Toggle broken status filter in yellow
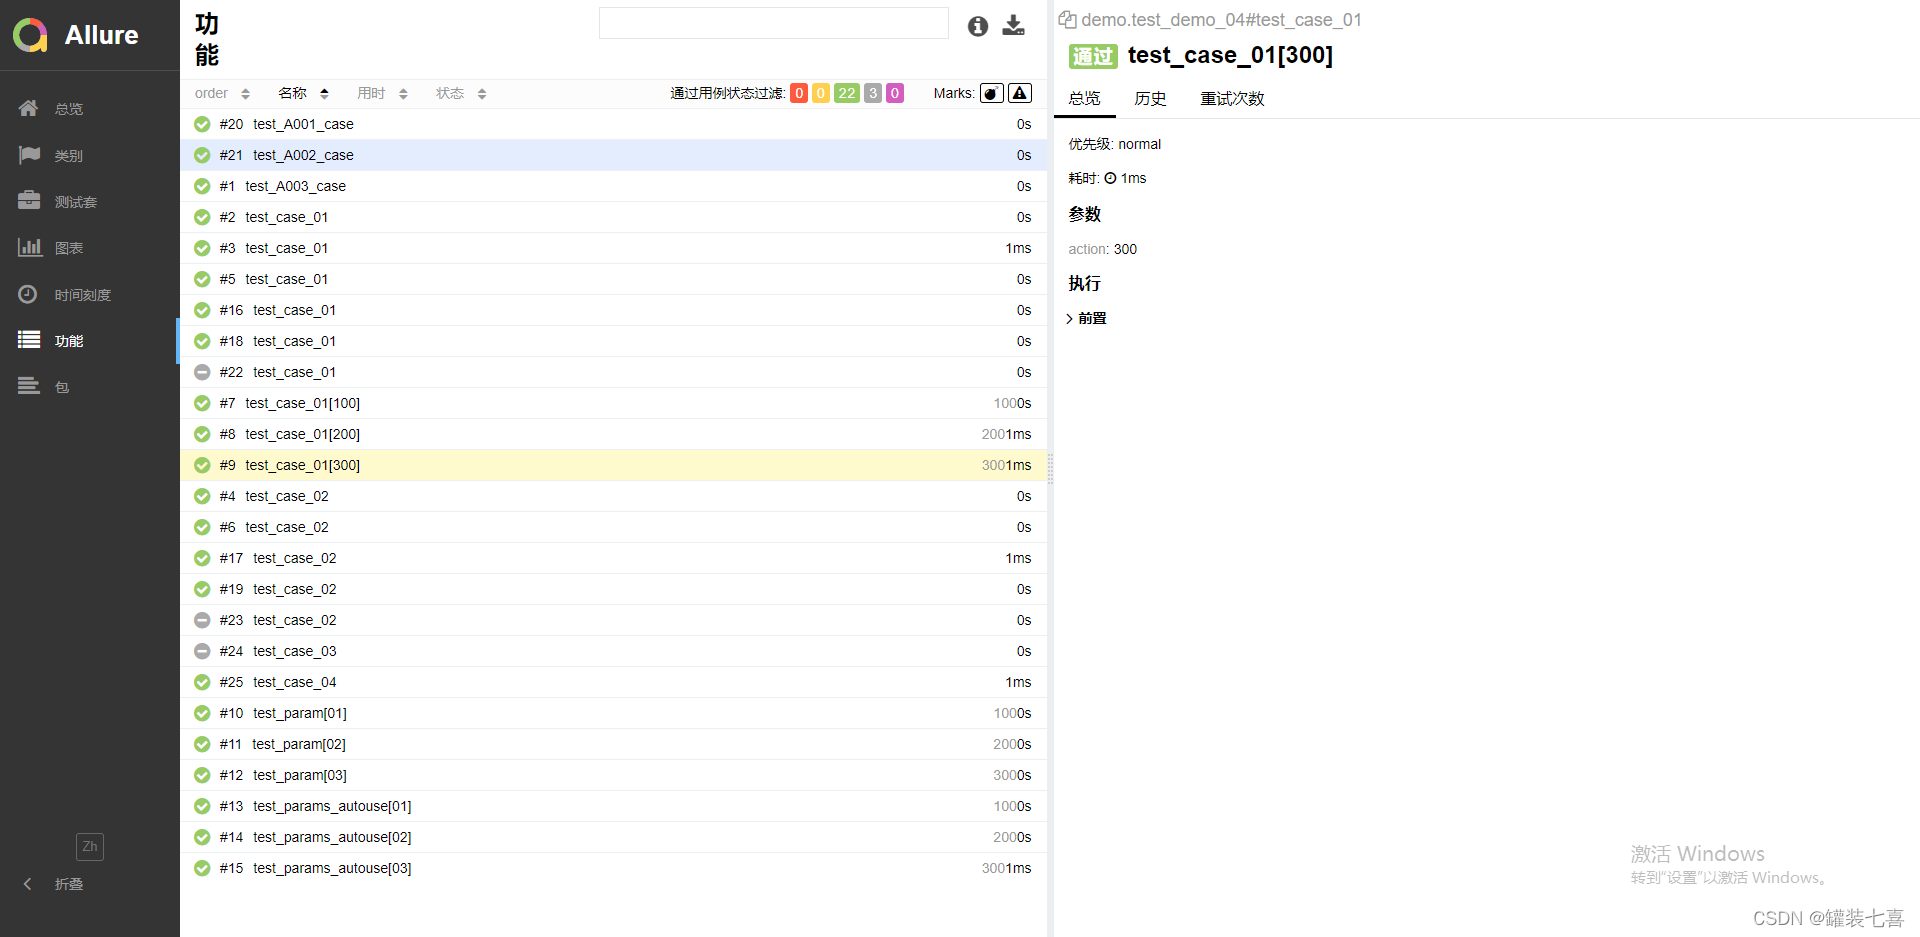1920x937 pixels. click(x=821, y=93)
